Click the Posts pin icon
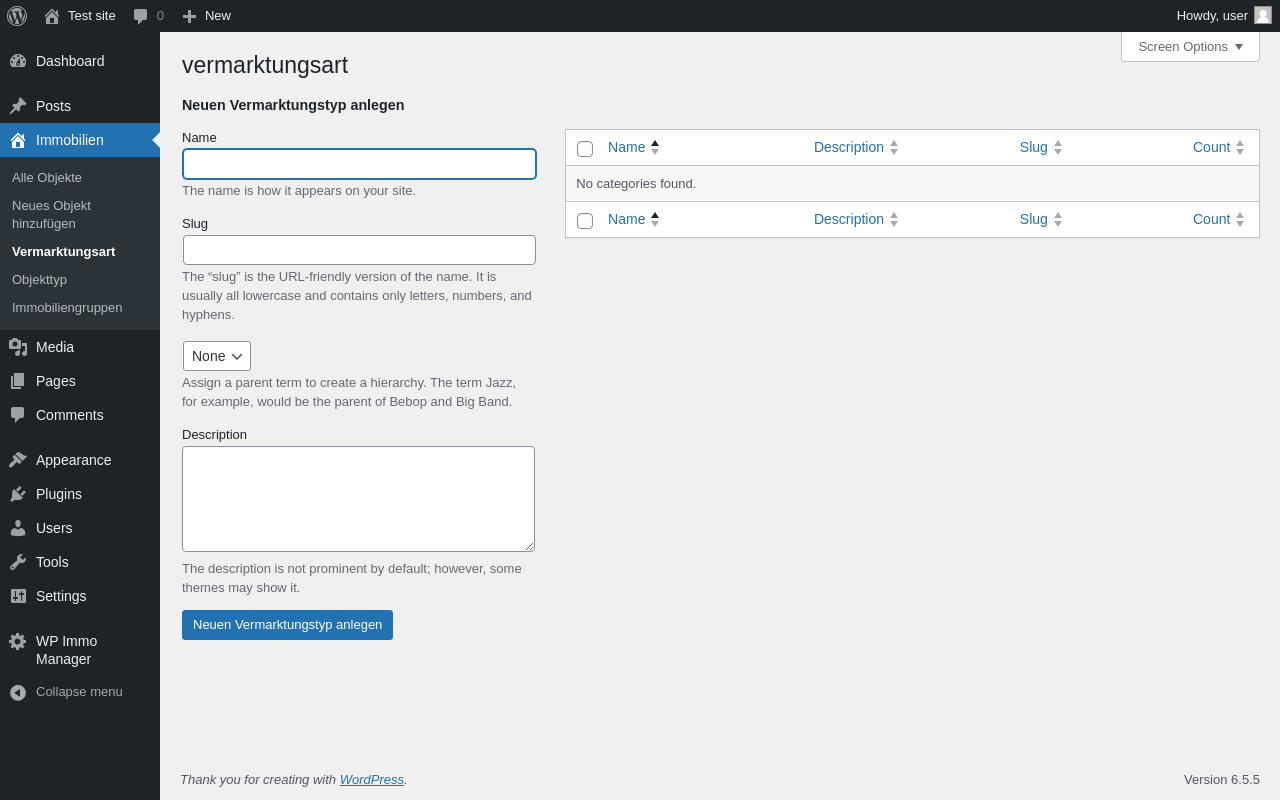The width and height of the screenshot is (1280, 800). click(x=18, y=106)
